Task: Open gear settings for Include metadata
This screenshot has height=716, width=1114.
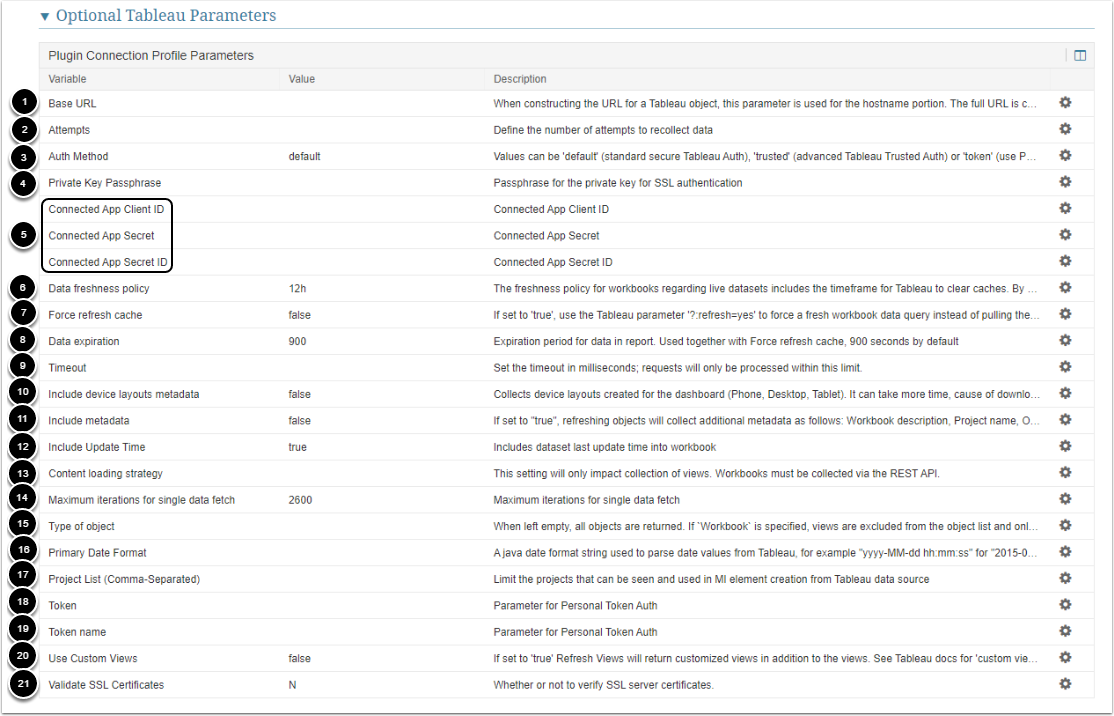Action: coord(1065,420)
